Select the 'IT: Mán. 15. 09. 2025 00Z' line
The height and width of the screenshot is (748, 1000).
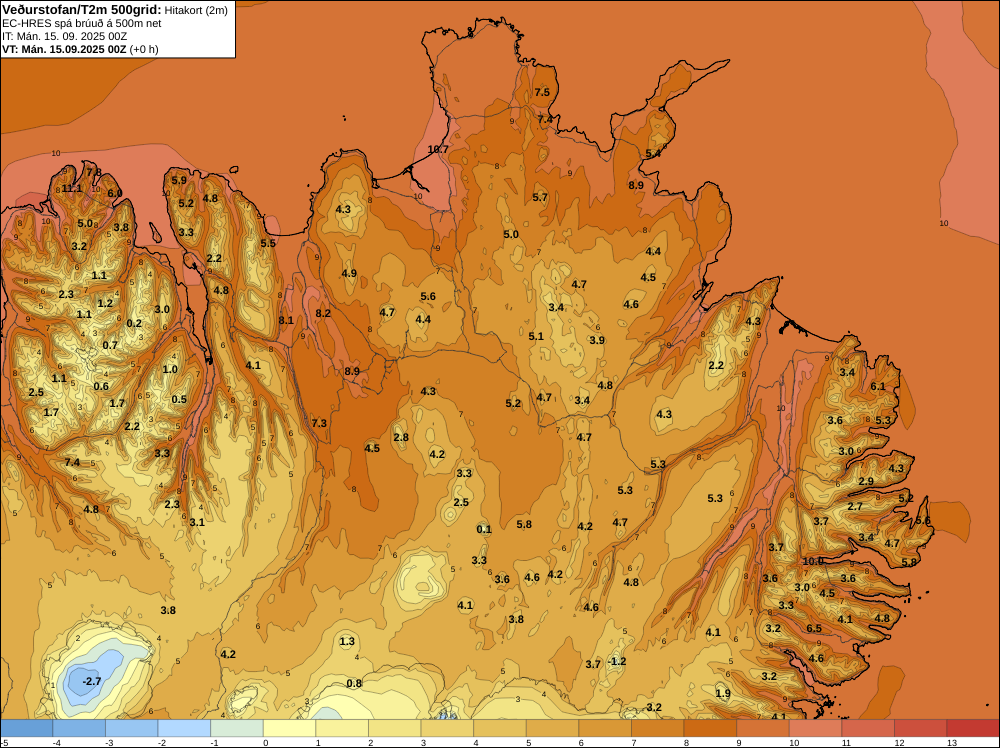coord(64,36)
